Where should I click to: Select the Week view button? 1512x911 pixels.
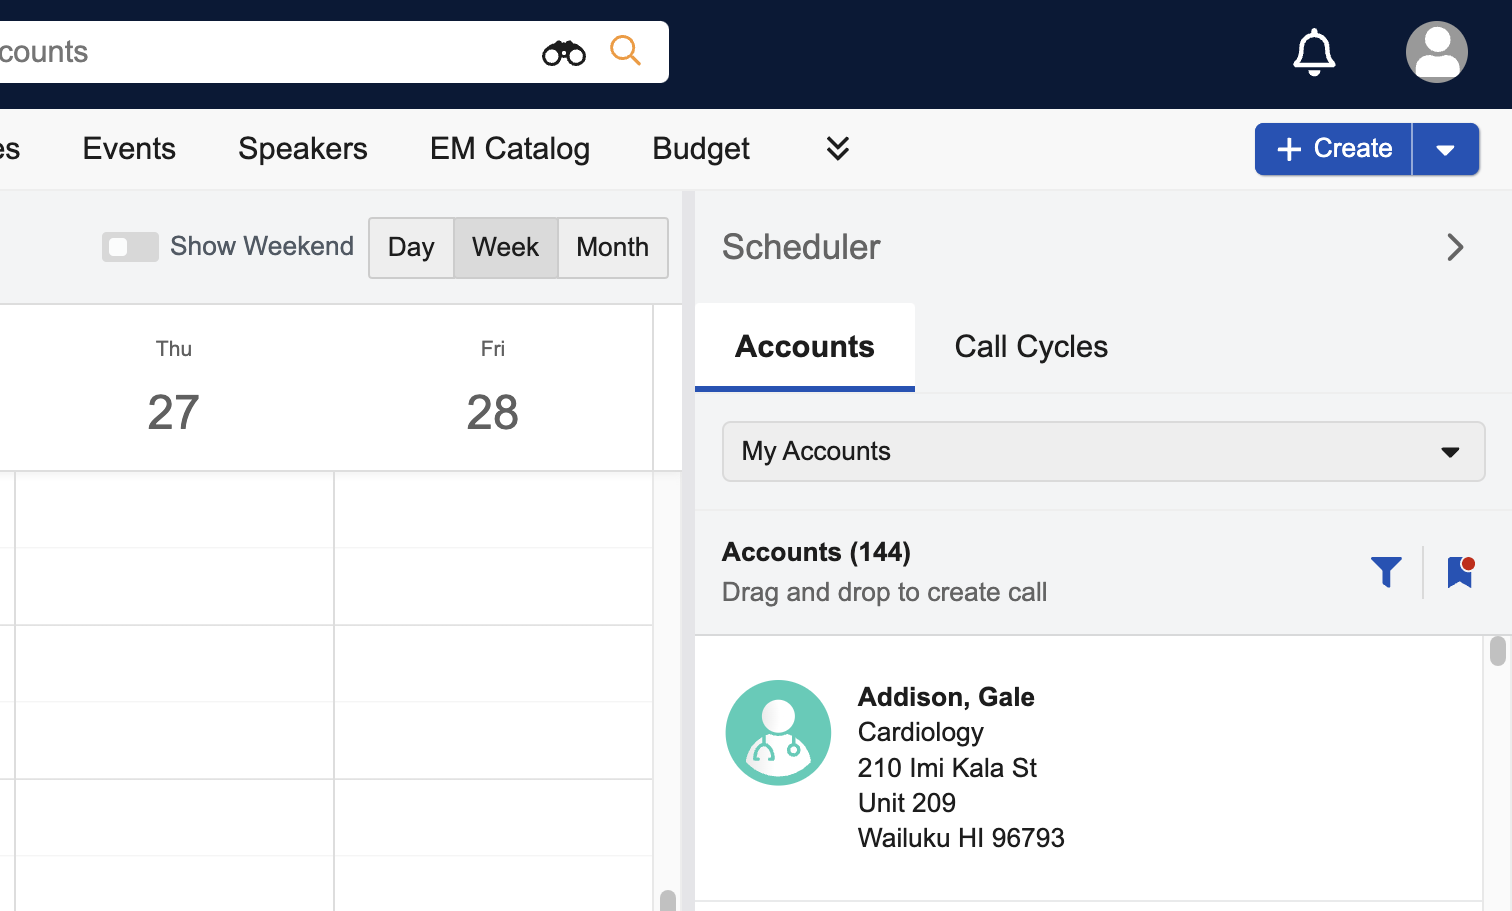pyautogui.click(x=505, y=247)
